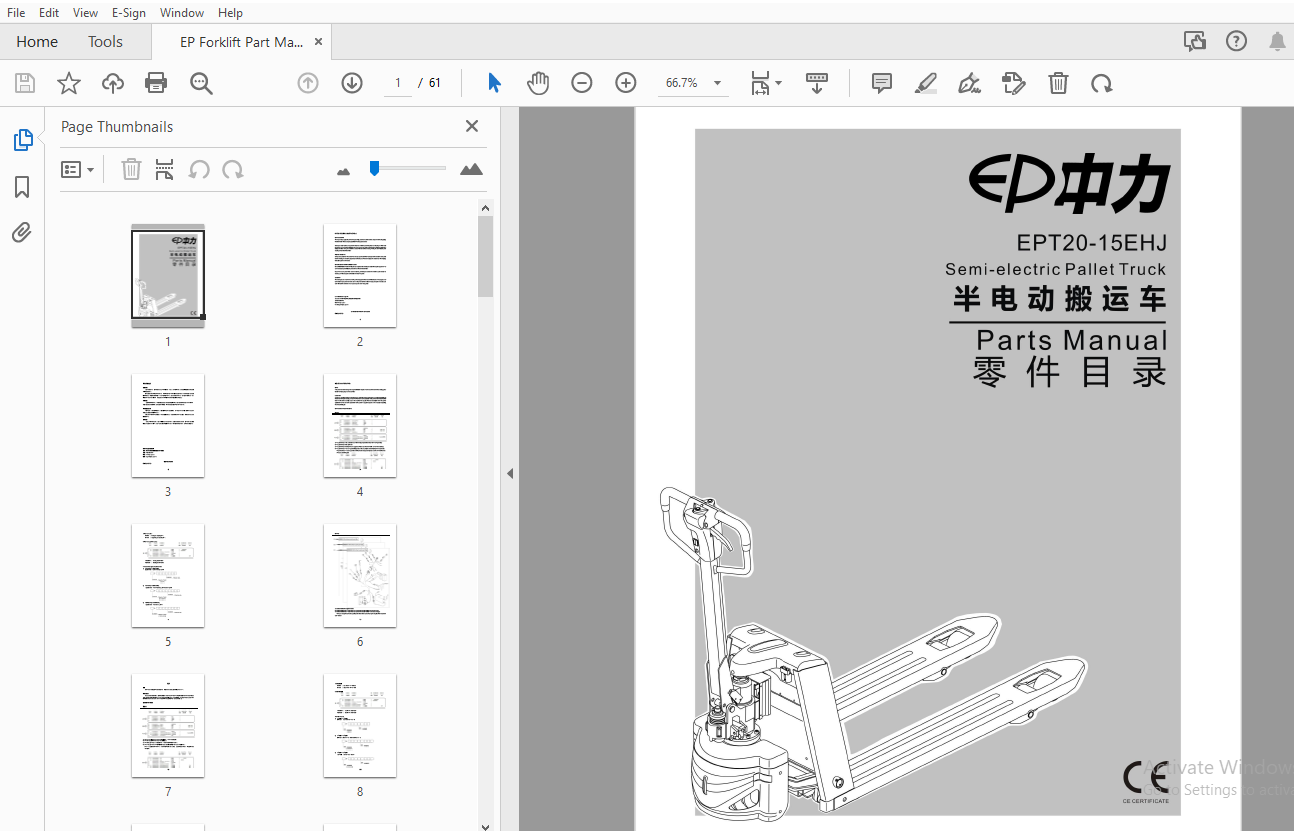Switch to the Home tab
Screen dimensions: 1294x831
pos(37,42)
